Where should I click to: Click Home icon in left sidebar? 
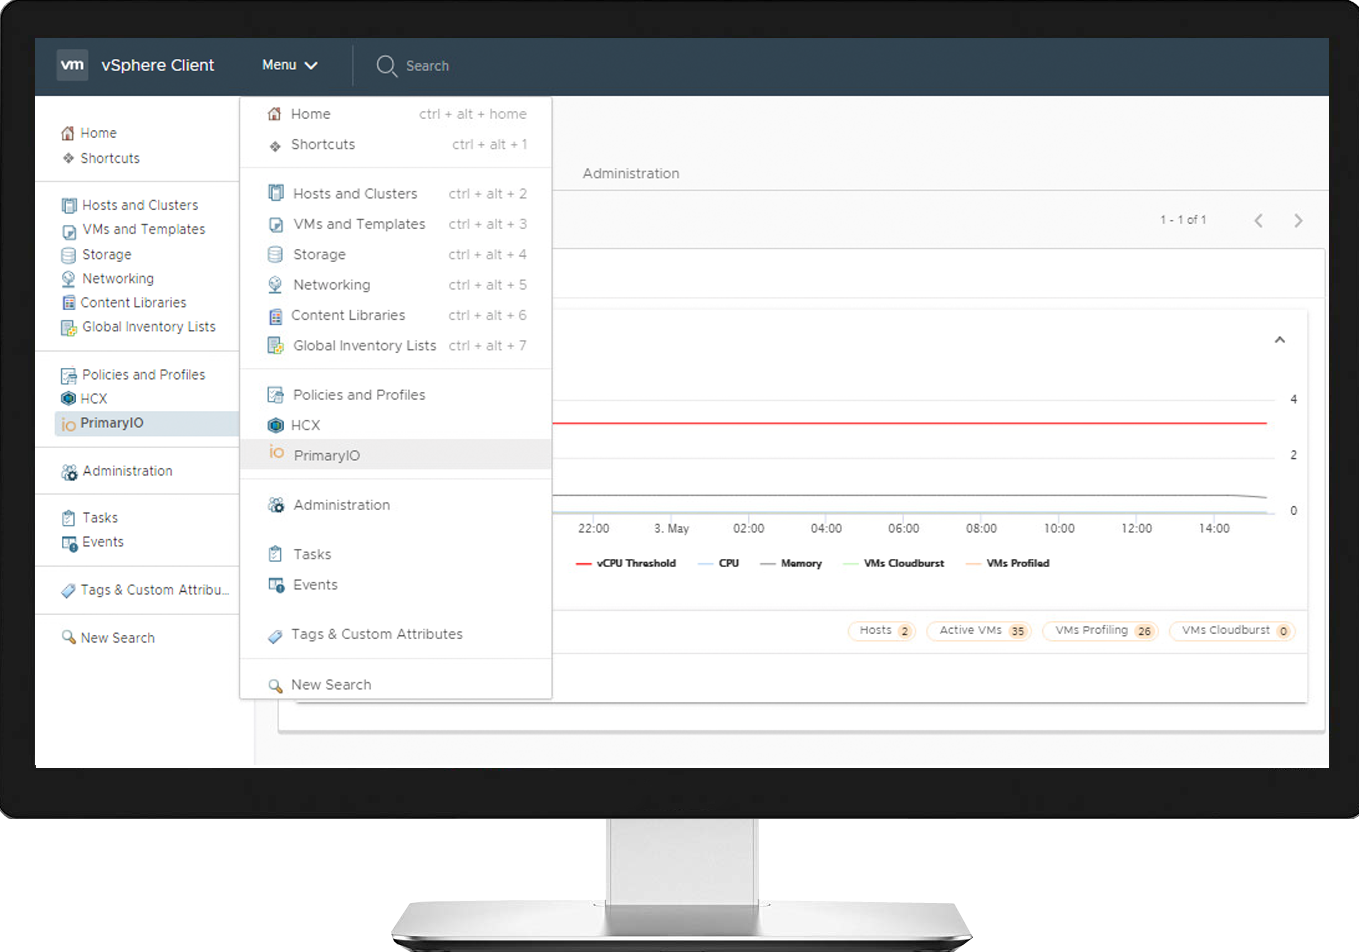point(68,133)
